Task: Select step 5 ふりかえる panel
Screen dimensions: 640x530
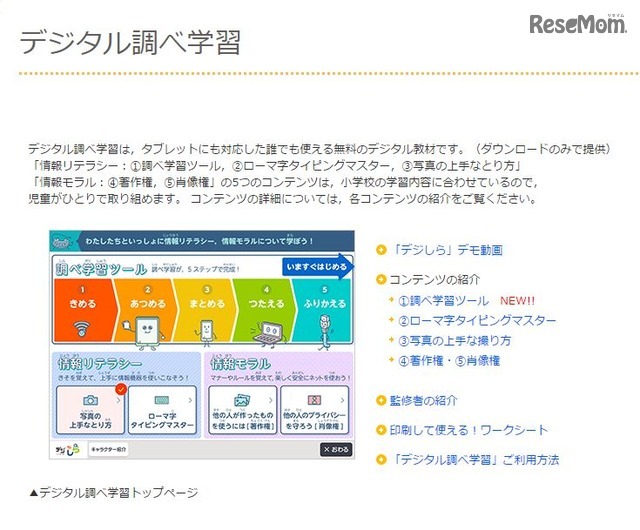Action: [x=323, y=310]
